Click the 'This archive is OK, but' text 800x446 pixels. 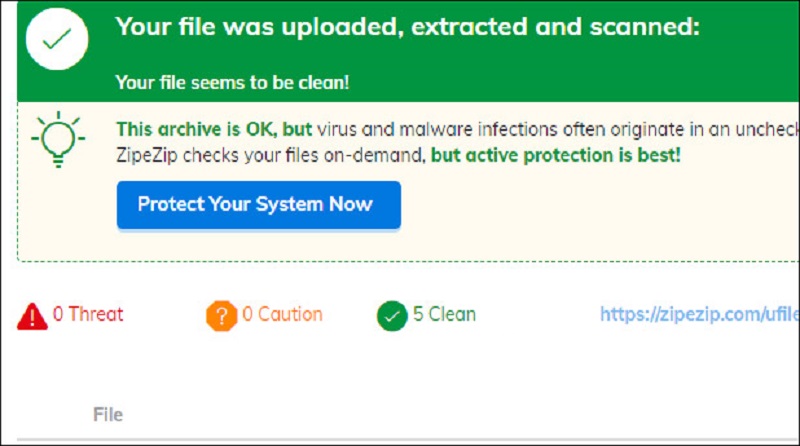[214, 129]
